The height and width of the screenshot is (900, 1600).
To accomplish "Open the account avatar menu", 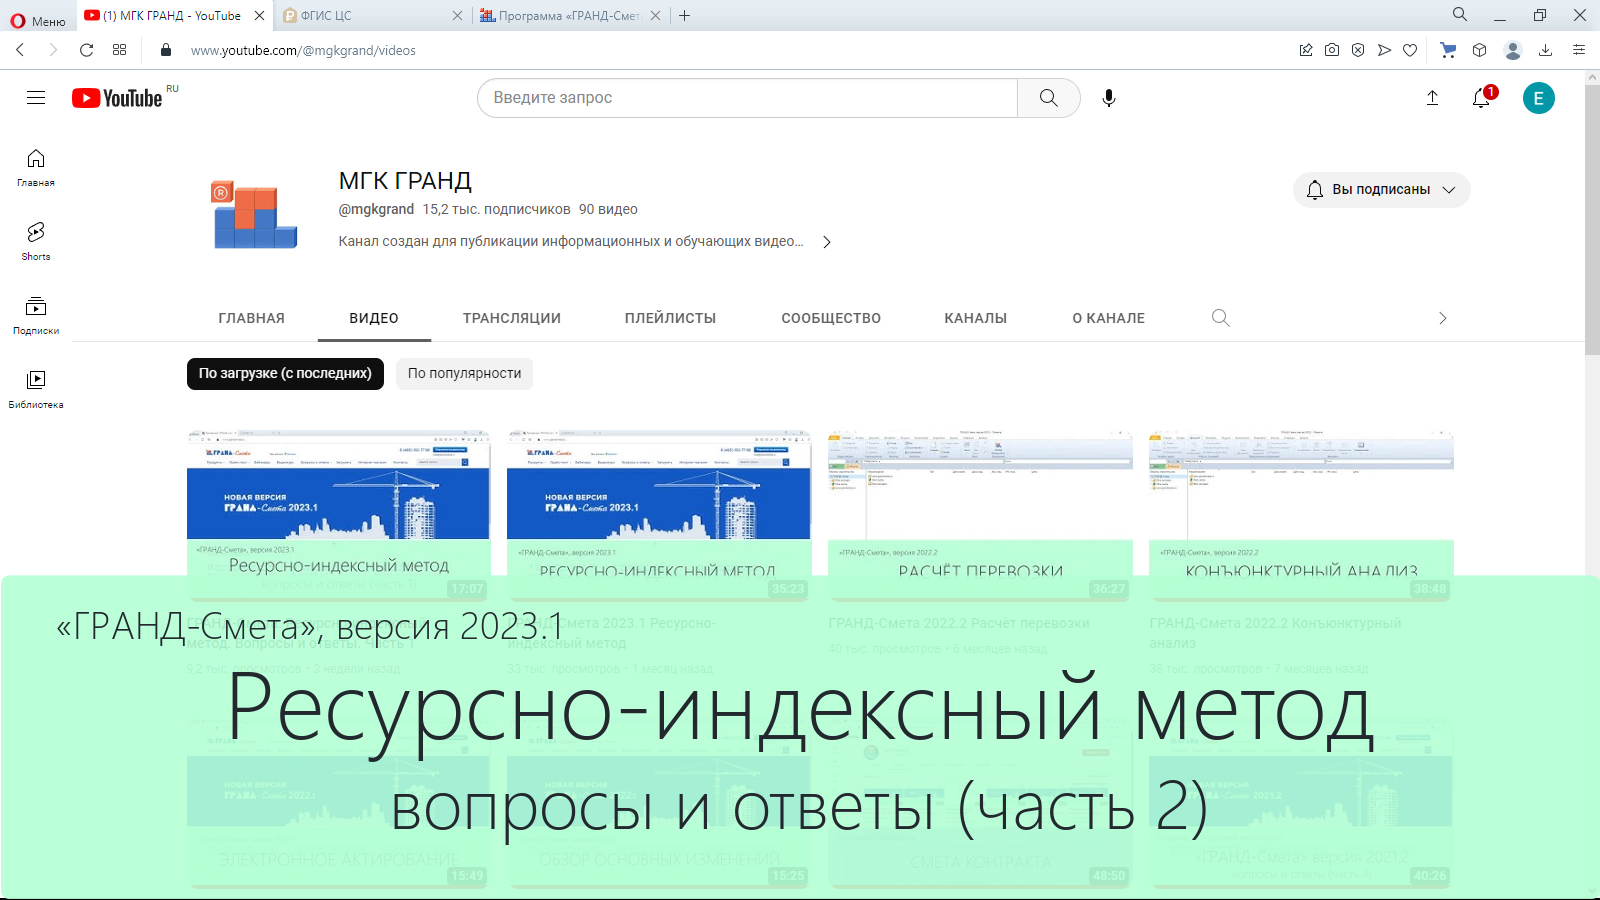I will pos(1538,98).
